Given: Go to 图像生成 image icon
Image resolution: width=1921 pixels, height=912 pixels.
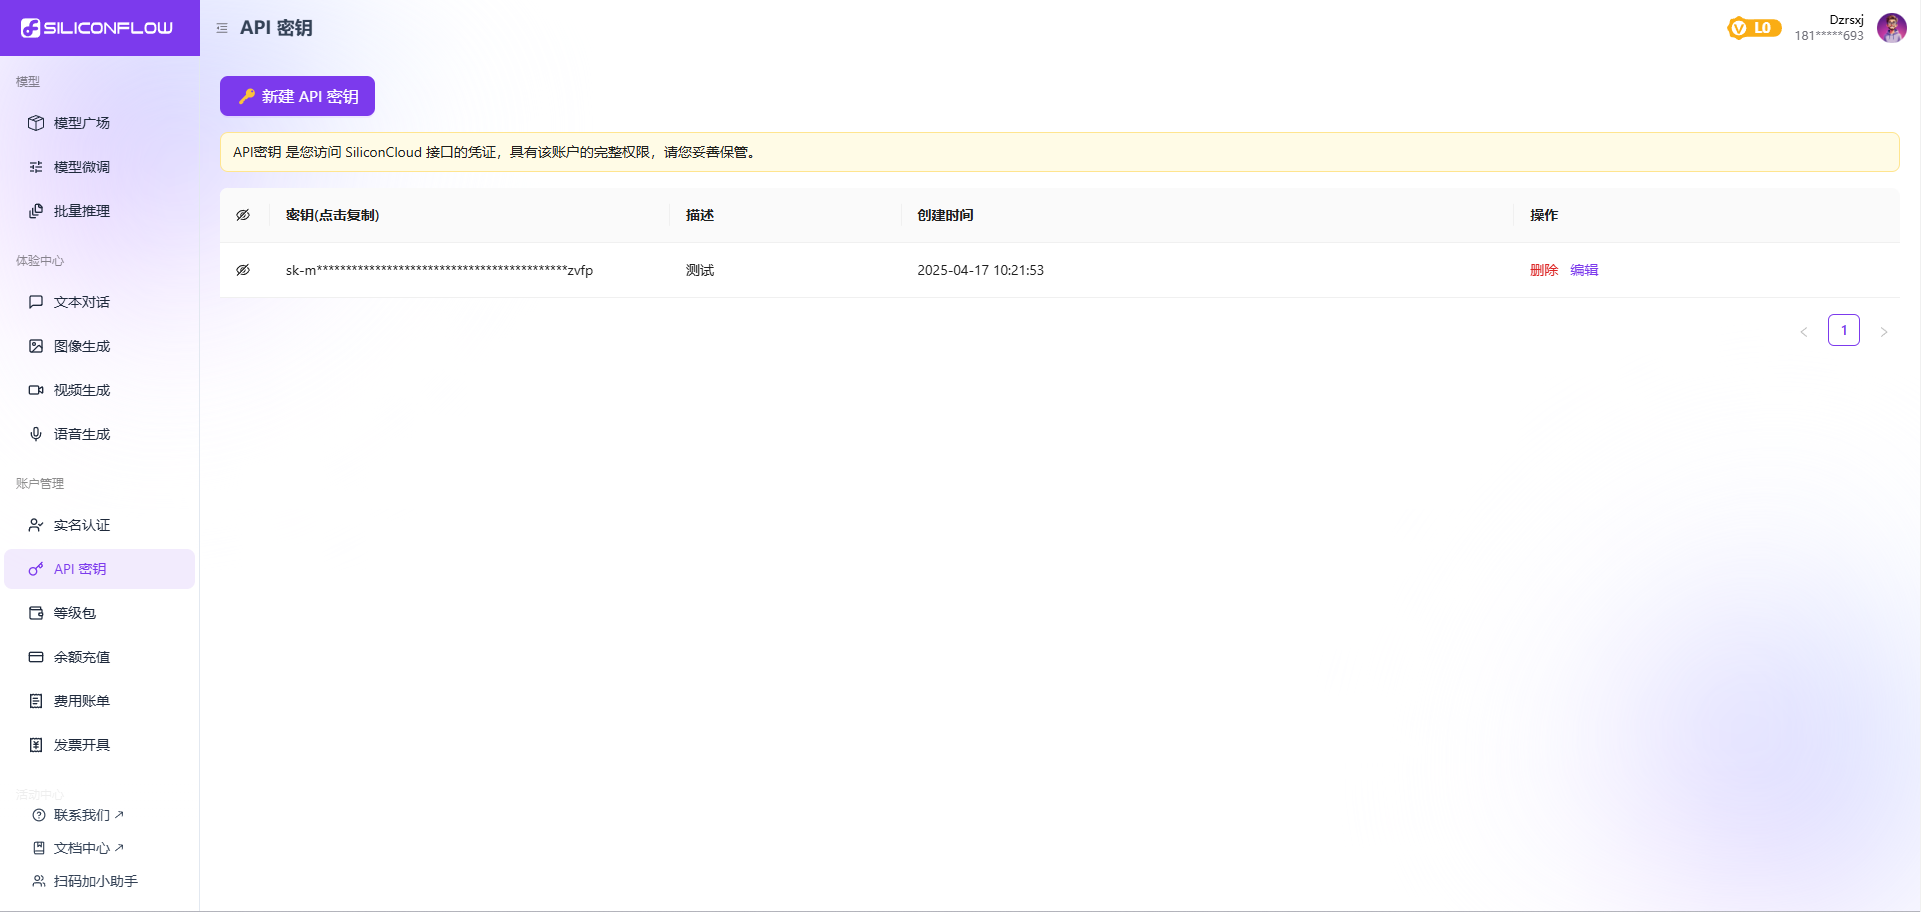Looking at the screenshot, I should point(36,346).
